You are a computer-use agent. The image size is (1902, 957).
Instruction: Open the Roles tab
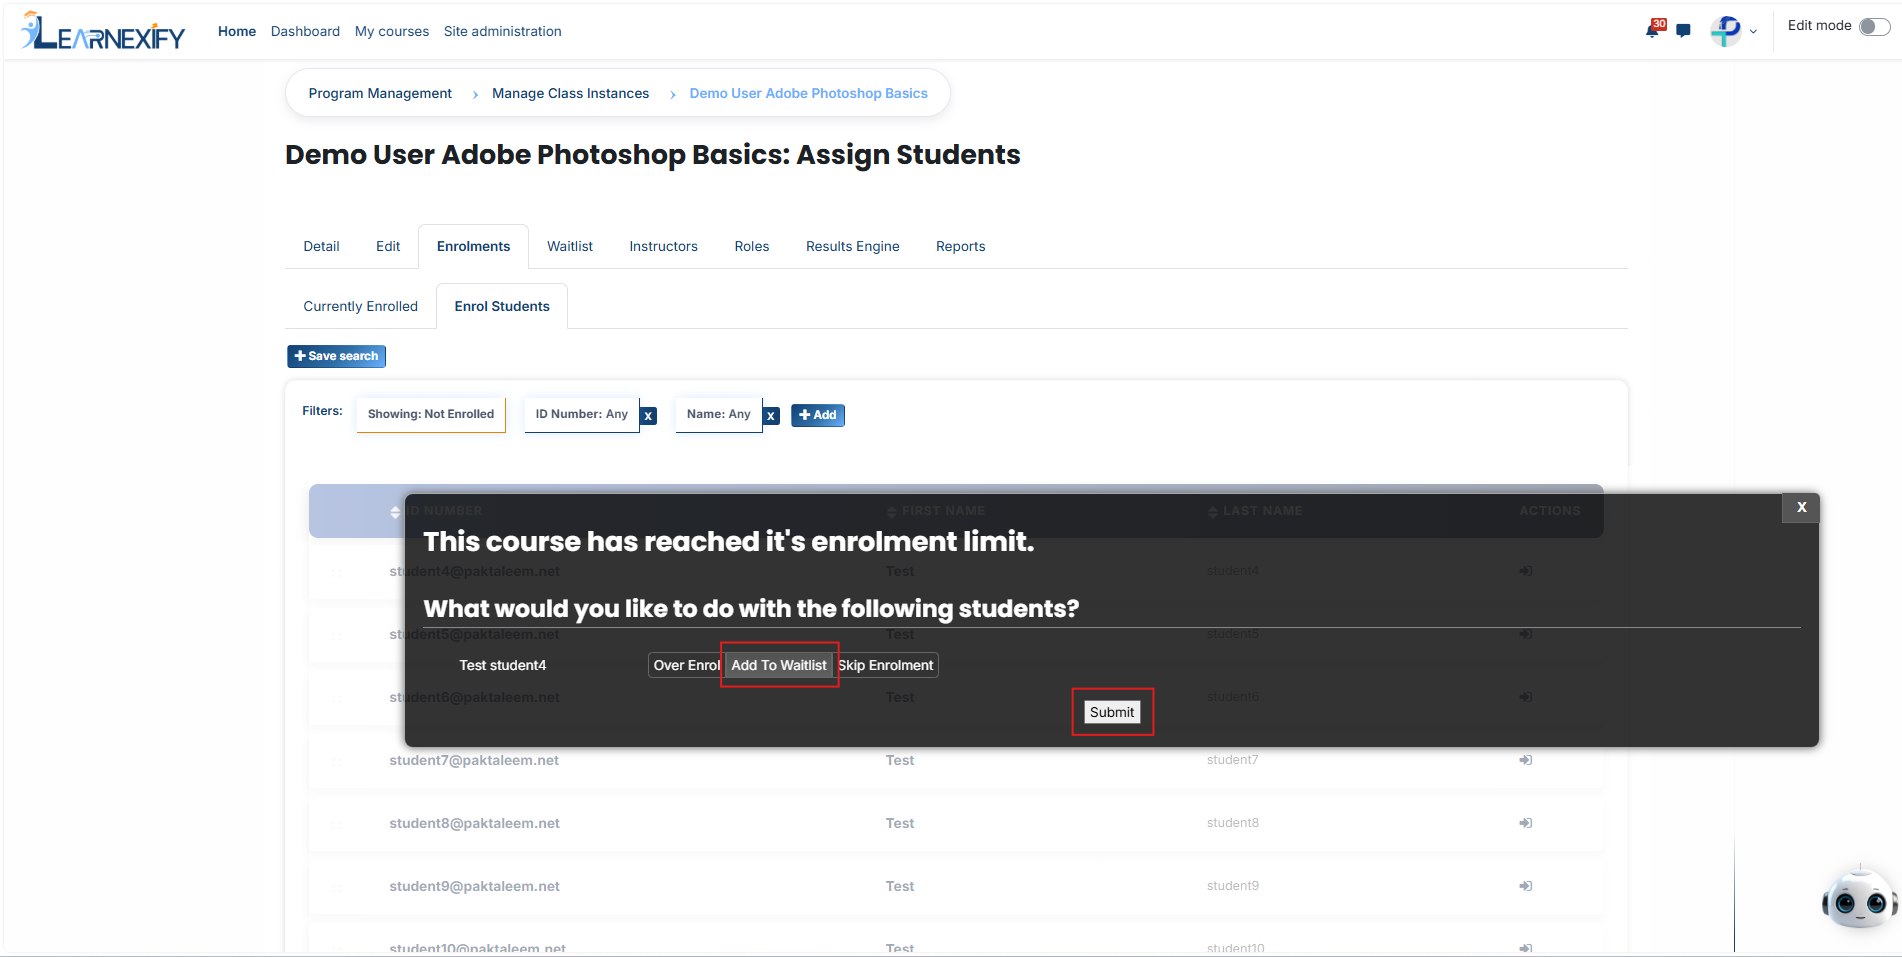[752, 246]
